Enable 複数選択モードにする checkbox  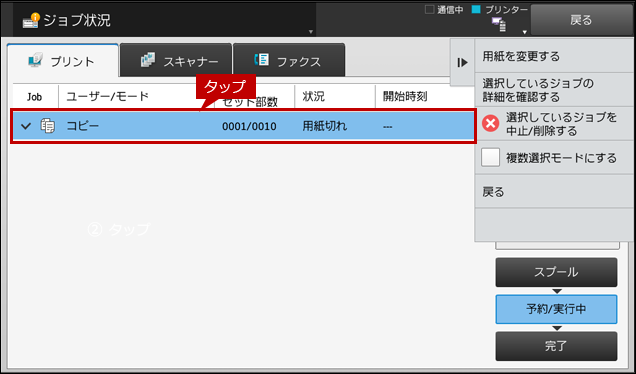pos(490,157)
